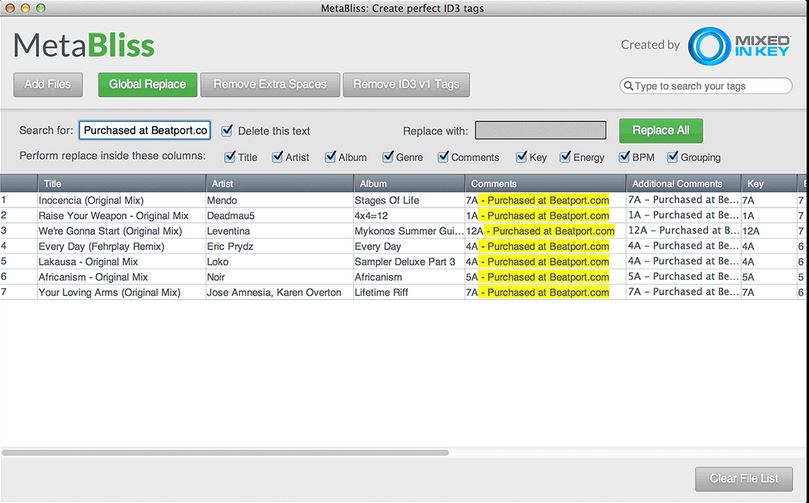Viewport: 809px width, 503px height.
Task: Uncheck the Comments column checkbox
Action: [443, 156]
